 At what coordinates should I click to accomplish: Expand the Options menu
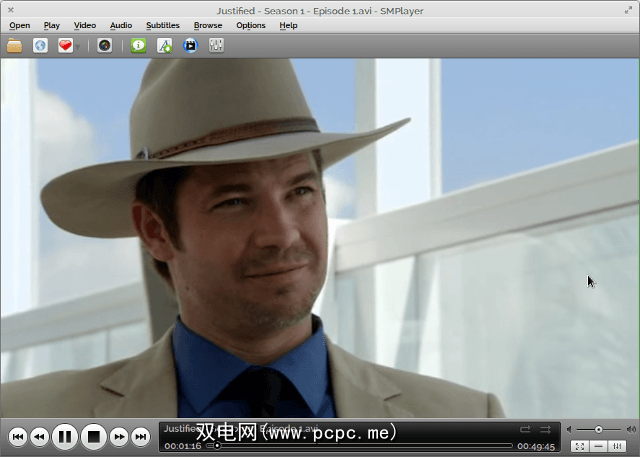click(x=251, y=25)
